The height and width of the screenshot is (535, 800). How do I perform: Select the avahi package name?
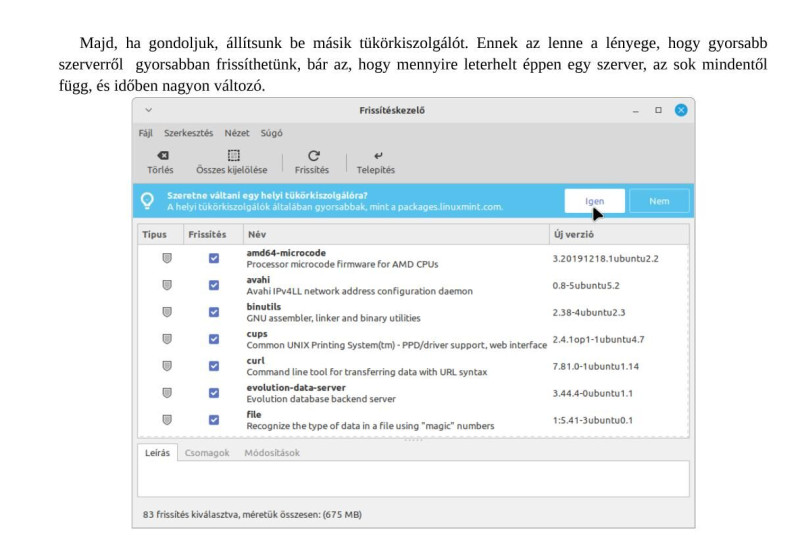(258, 280)
